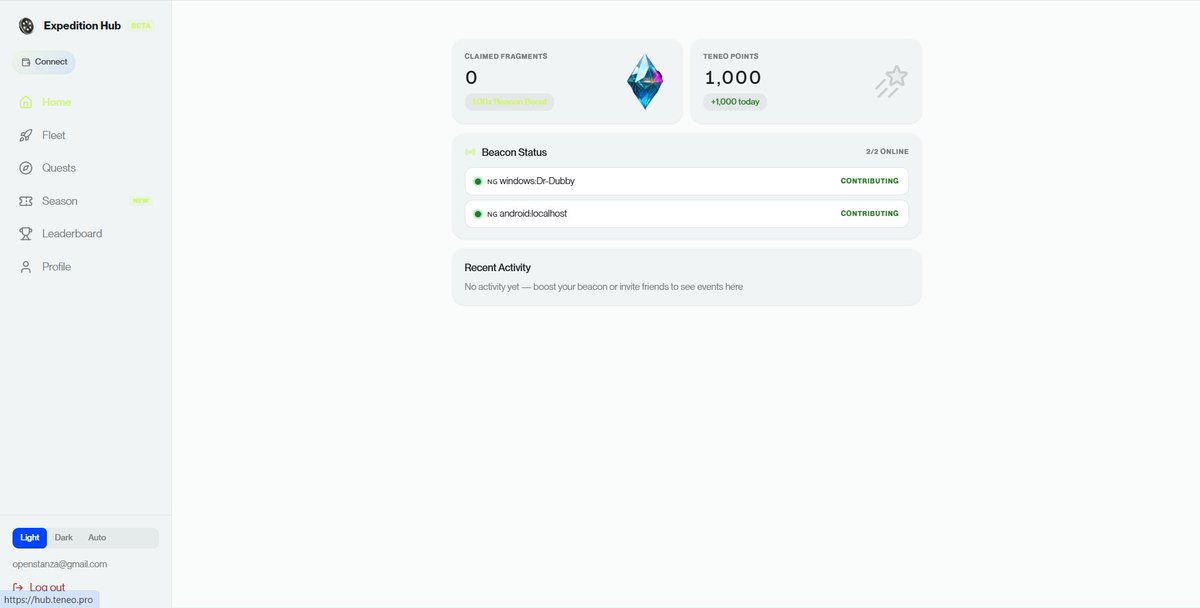1200x608 pixels.
Task: Click green status dot for android:localhost
Action: 478,214
